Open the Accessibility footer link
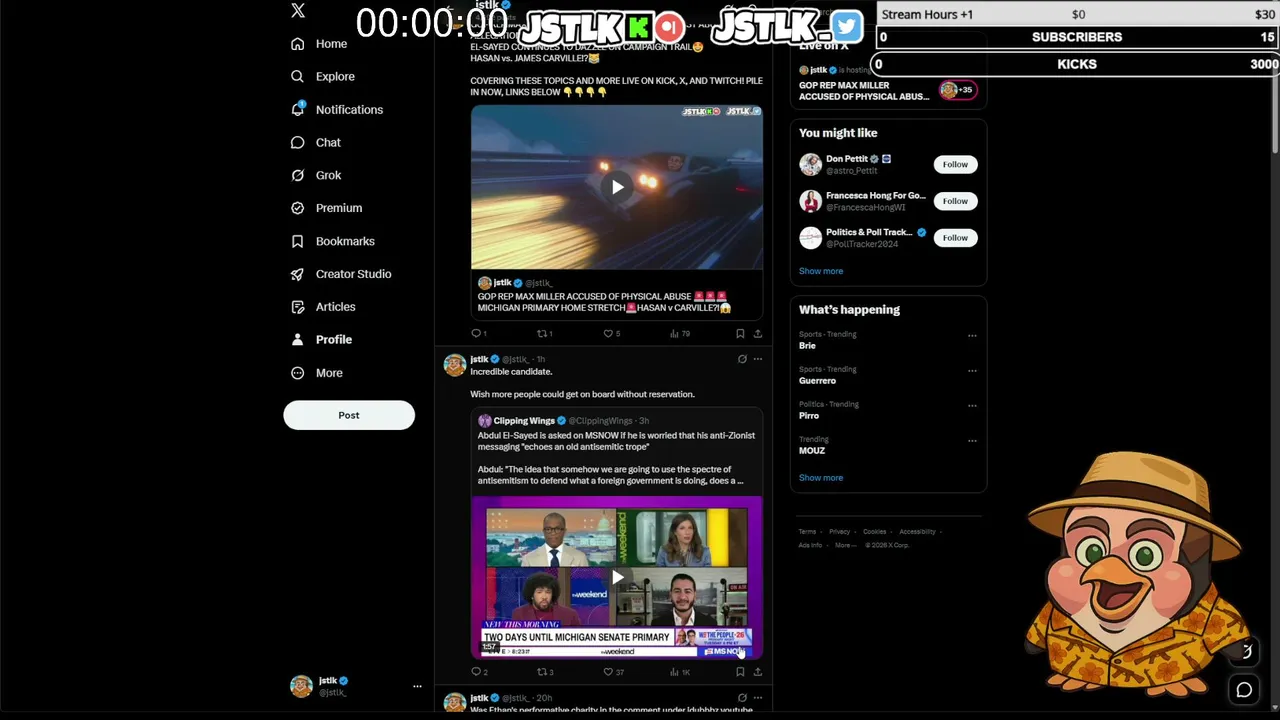The height and width of the screenshot is (720, 1280). (917, 532)
